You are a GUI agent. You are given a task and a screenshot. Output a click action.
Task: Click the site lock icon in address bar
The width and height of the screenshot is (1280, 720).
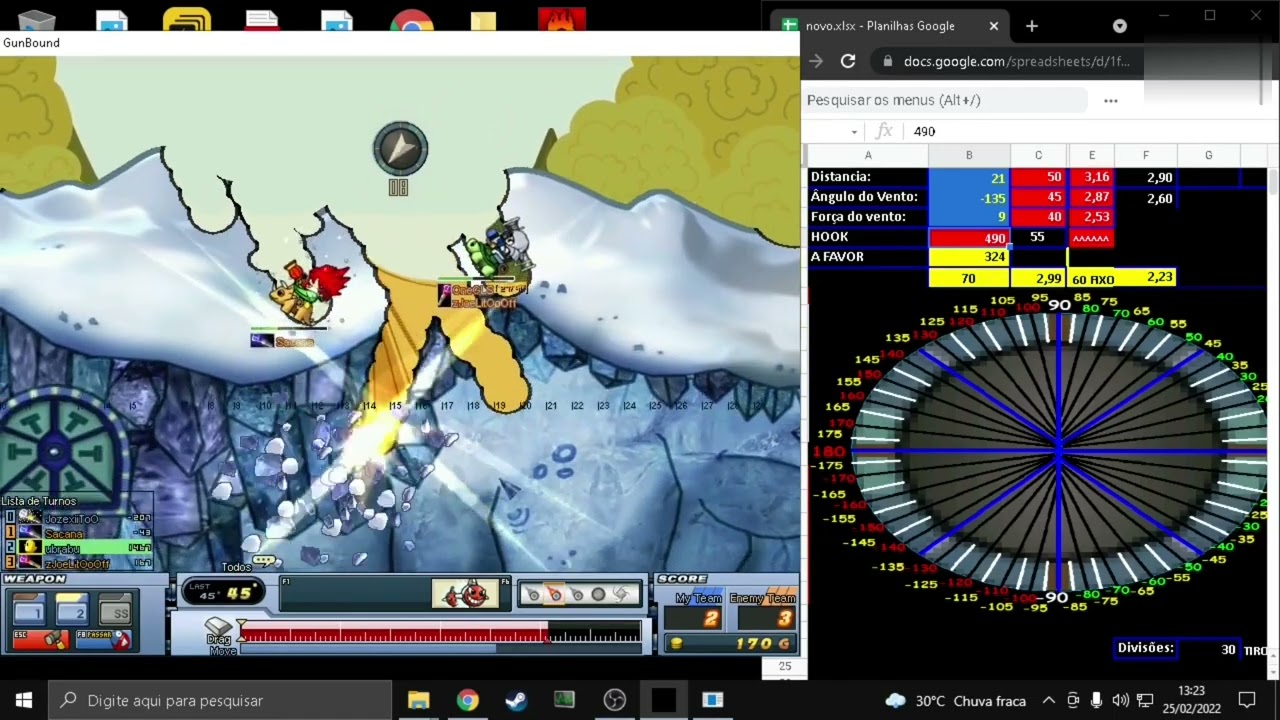pyautogui.click(x=888, y=61)
